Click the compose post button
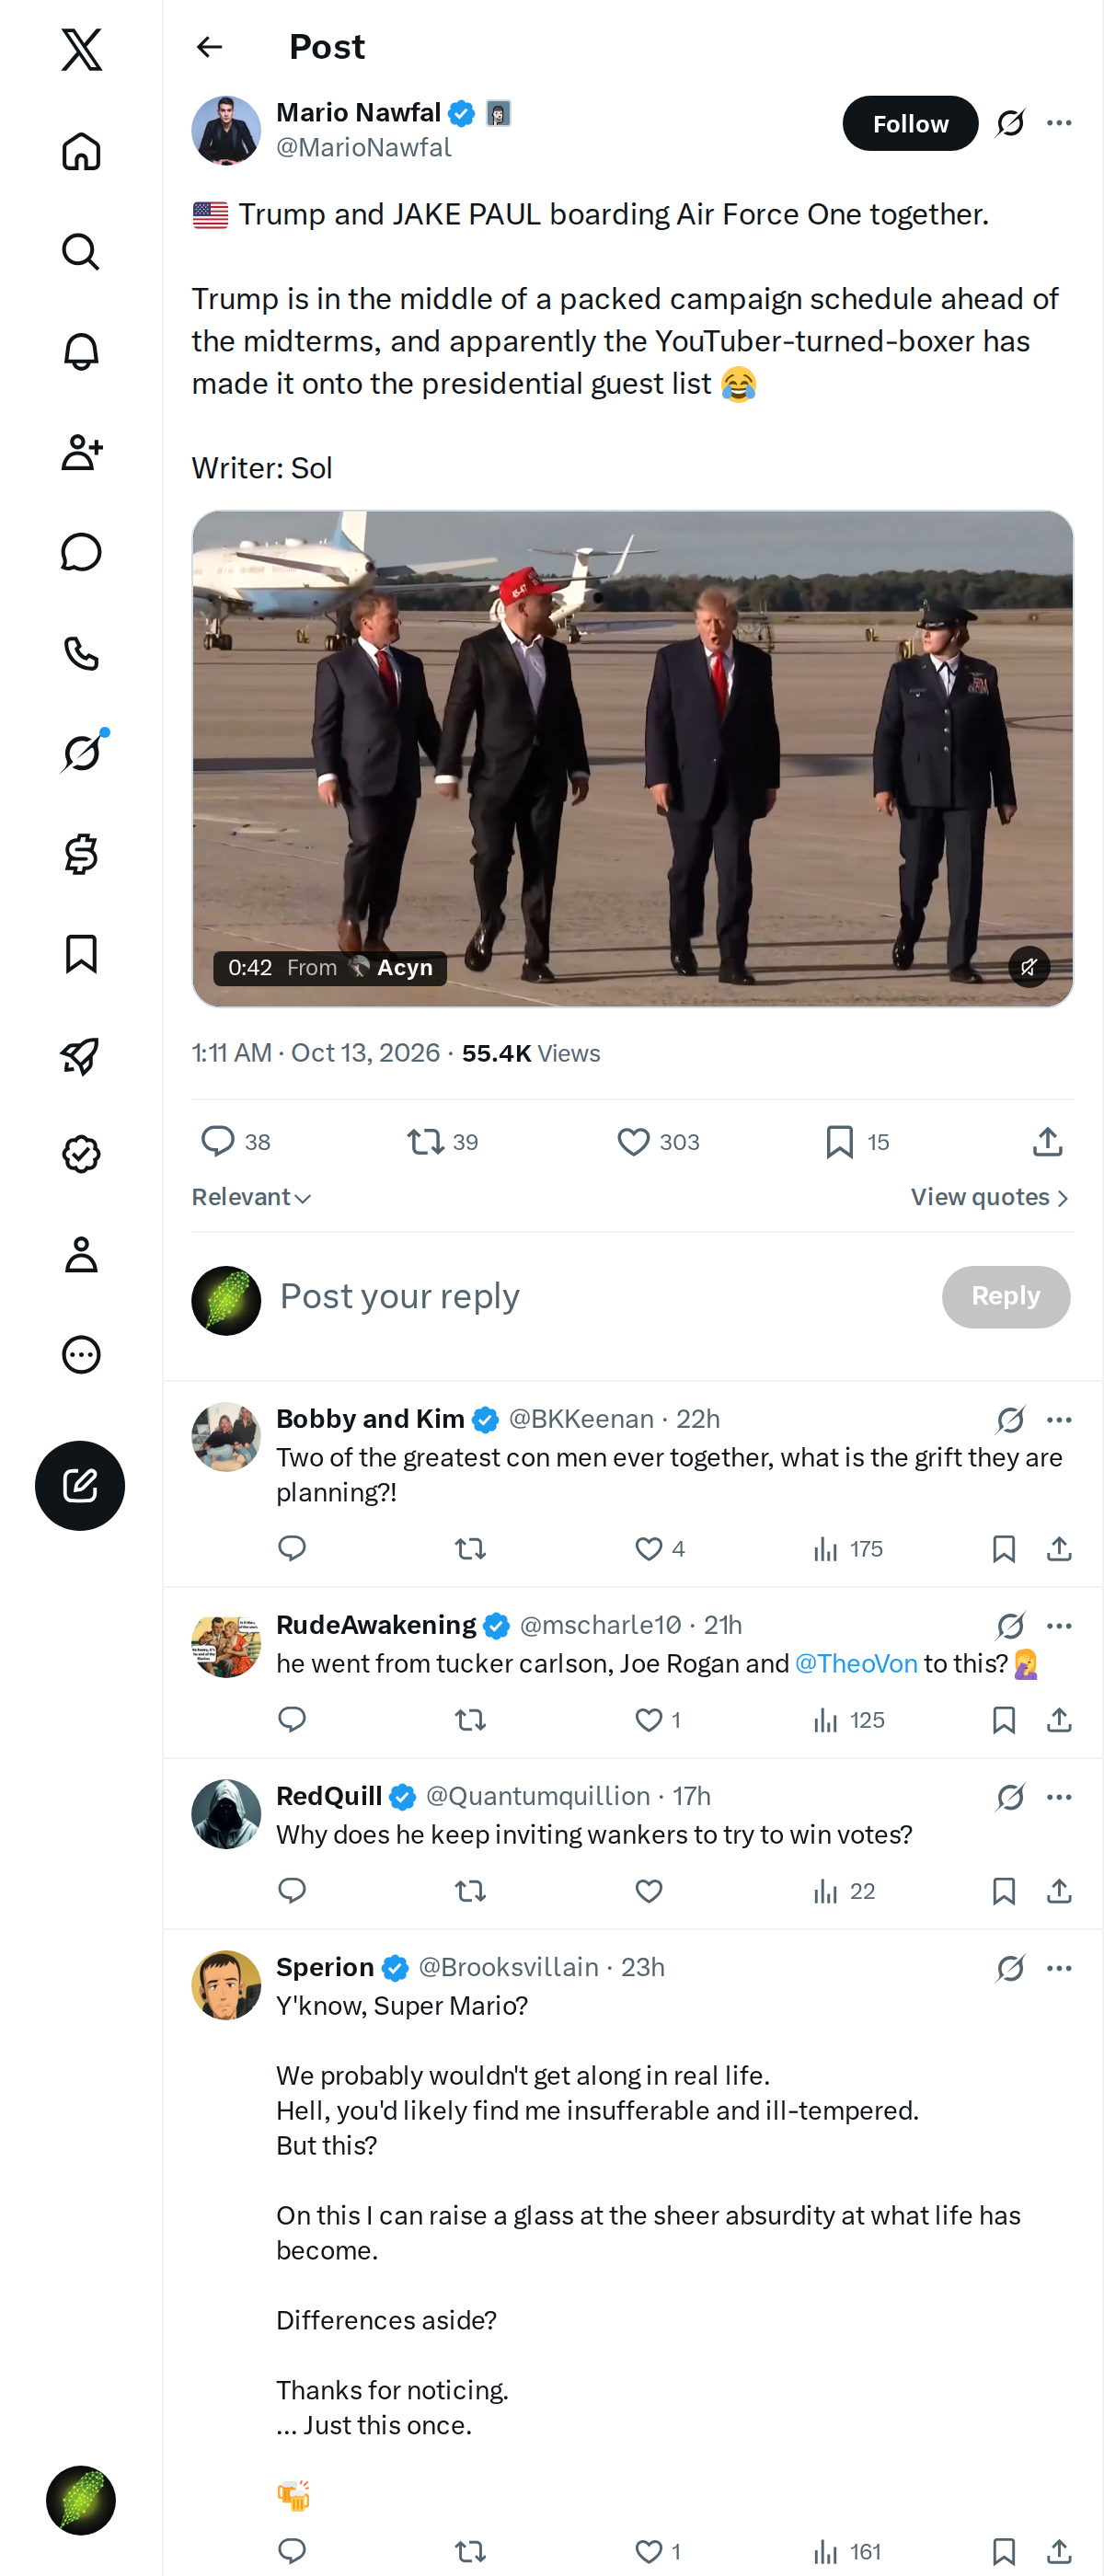The width and height of the screenshot is (1104, 2576). tap(80, 1485)
